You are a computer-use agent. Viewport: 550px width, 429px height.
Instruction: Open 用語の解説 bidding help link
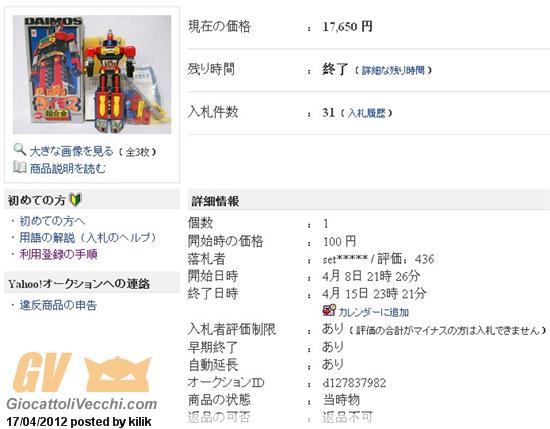click(88, 238)
